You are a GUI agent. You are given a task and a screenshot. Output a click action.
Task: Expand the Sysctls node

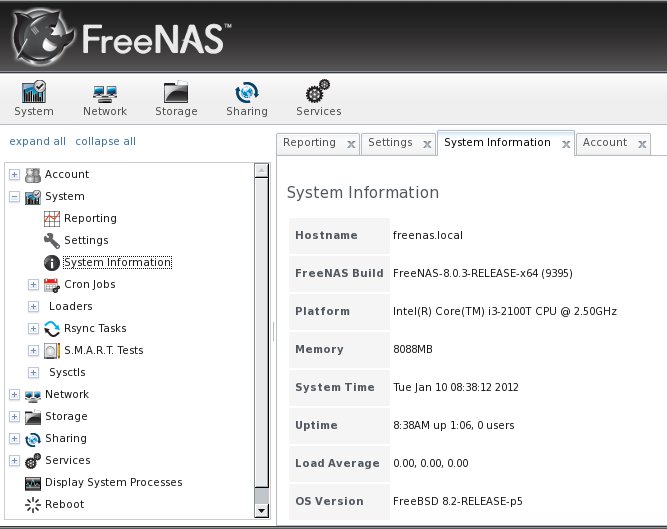click(x=33, y=373)
